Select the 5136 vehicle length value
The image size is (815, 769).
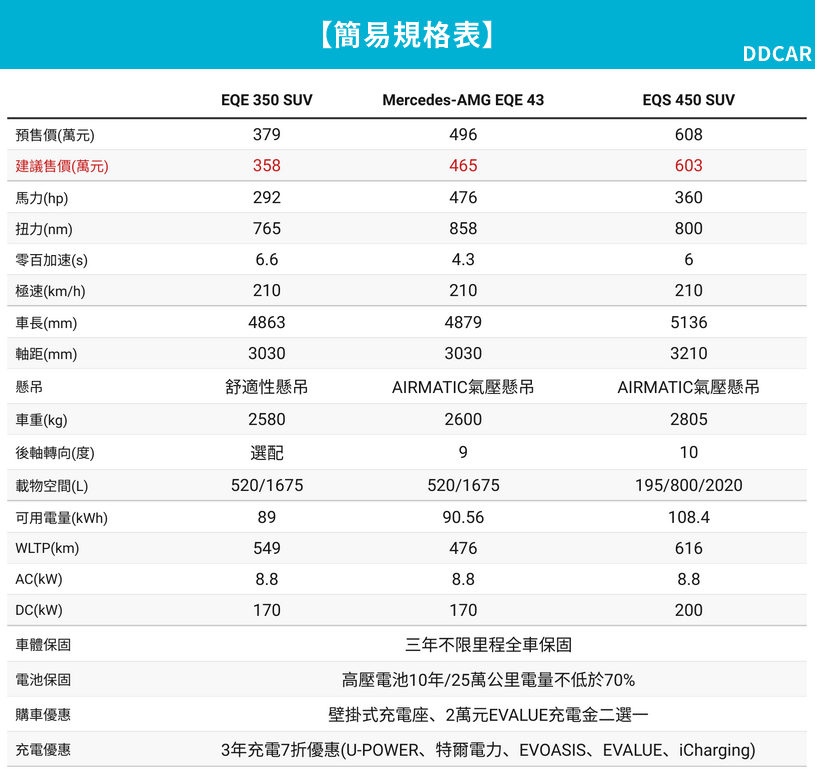click(x=688, y=323)
